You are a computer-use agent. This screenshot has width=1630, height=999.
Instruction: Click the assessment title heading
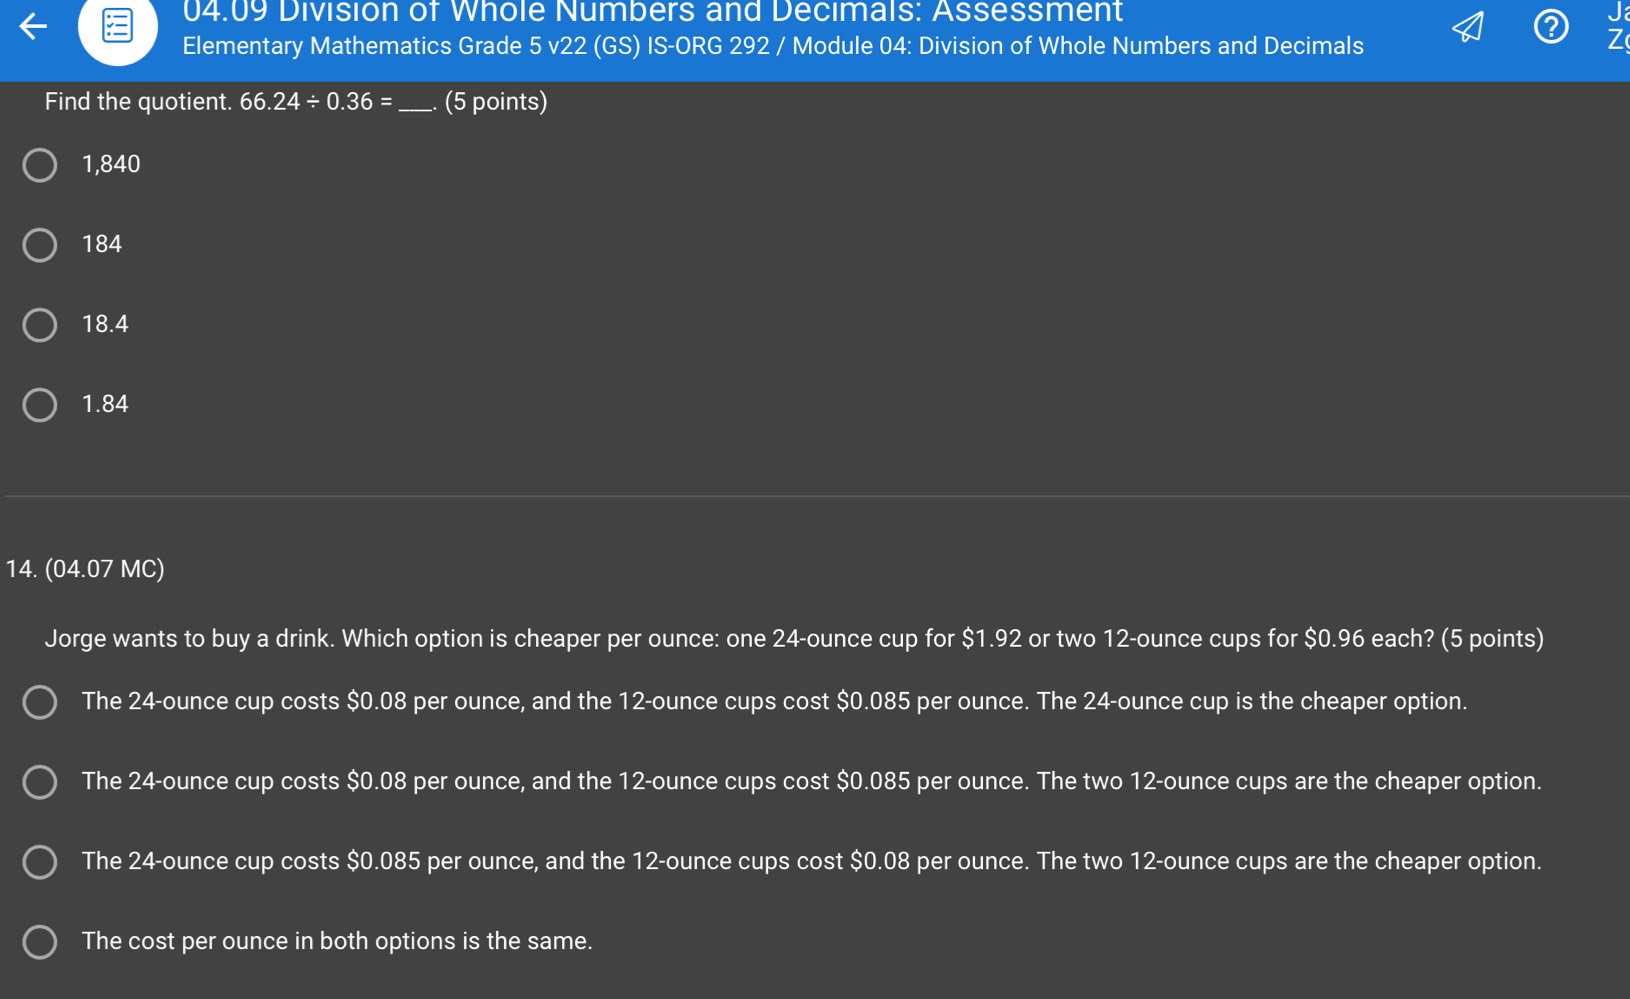pyautogui.click(x=652, y=12)
